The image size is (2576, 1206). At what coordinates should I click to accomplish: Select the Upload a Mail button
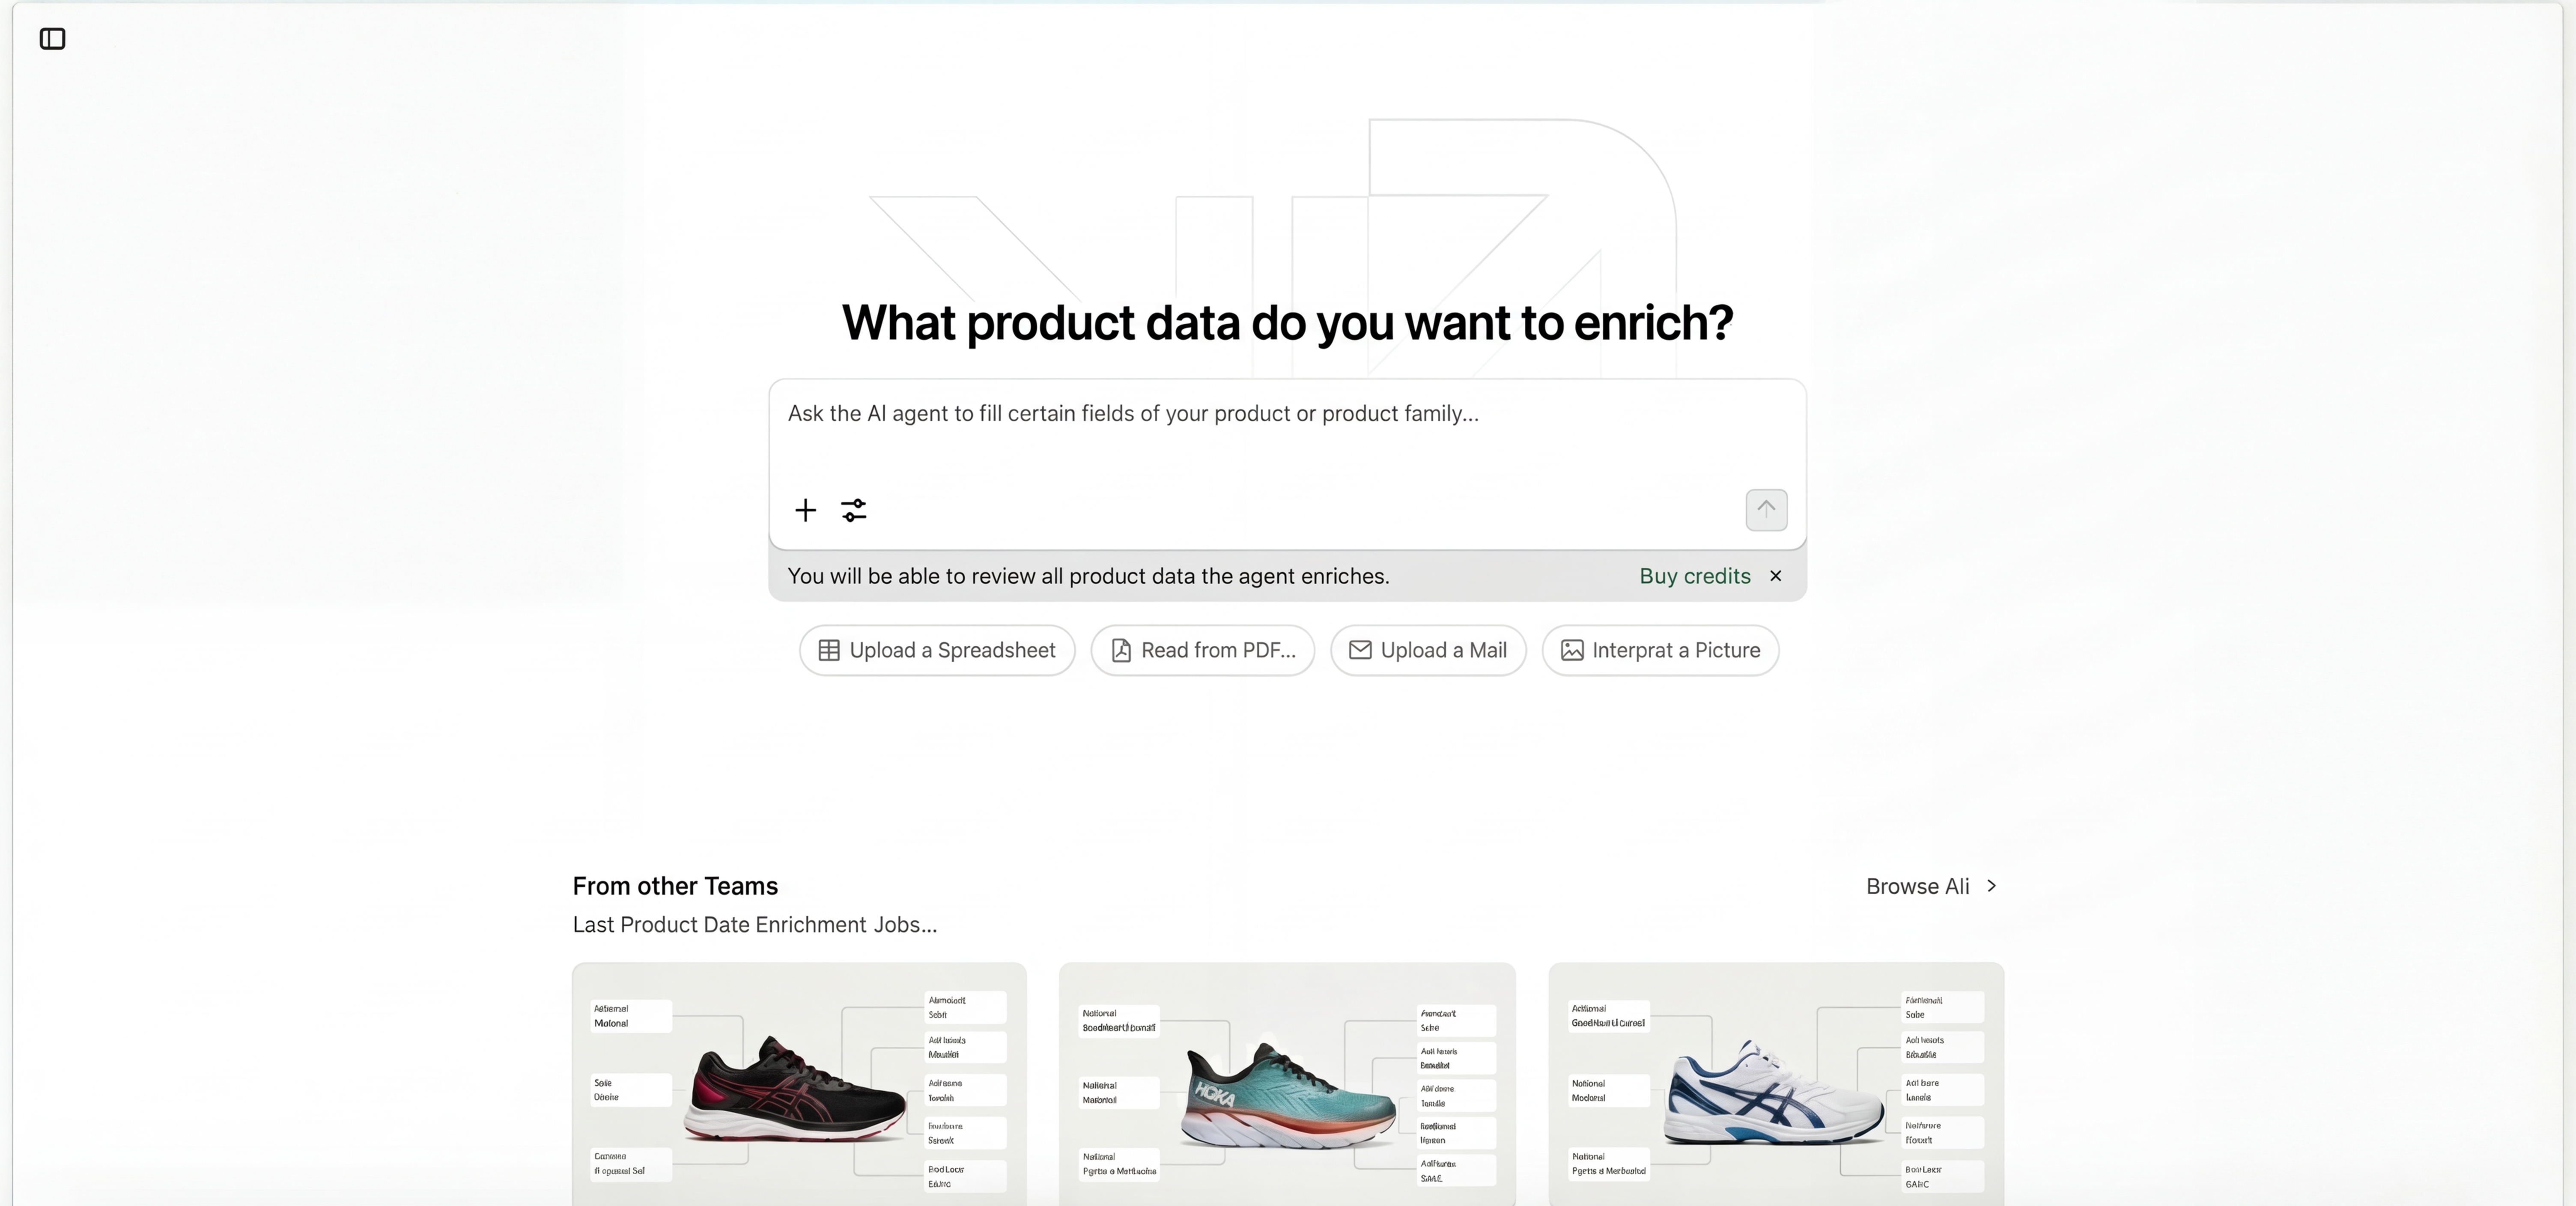tap(1427, 651)
